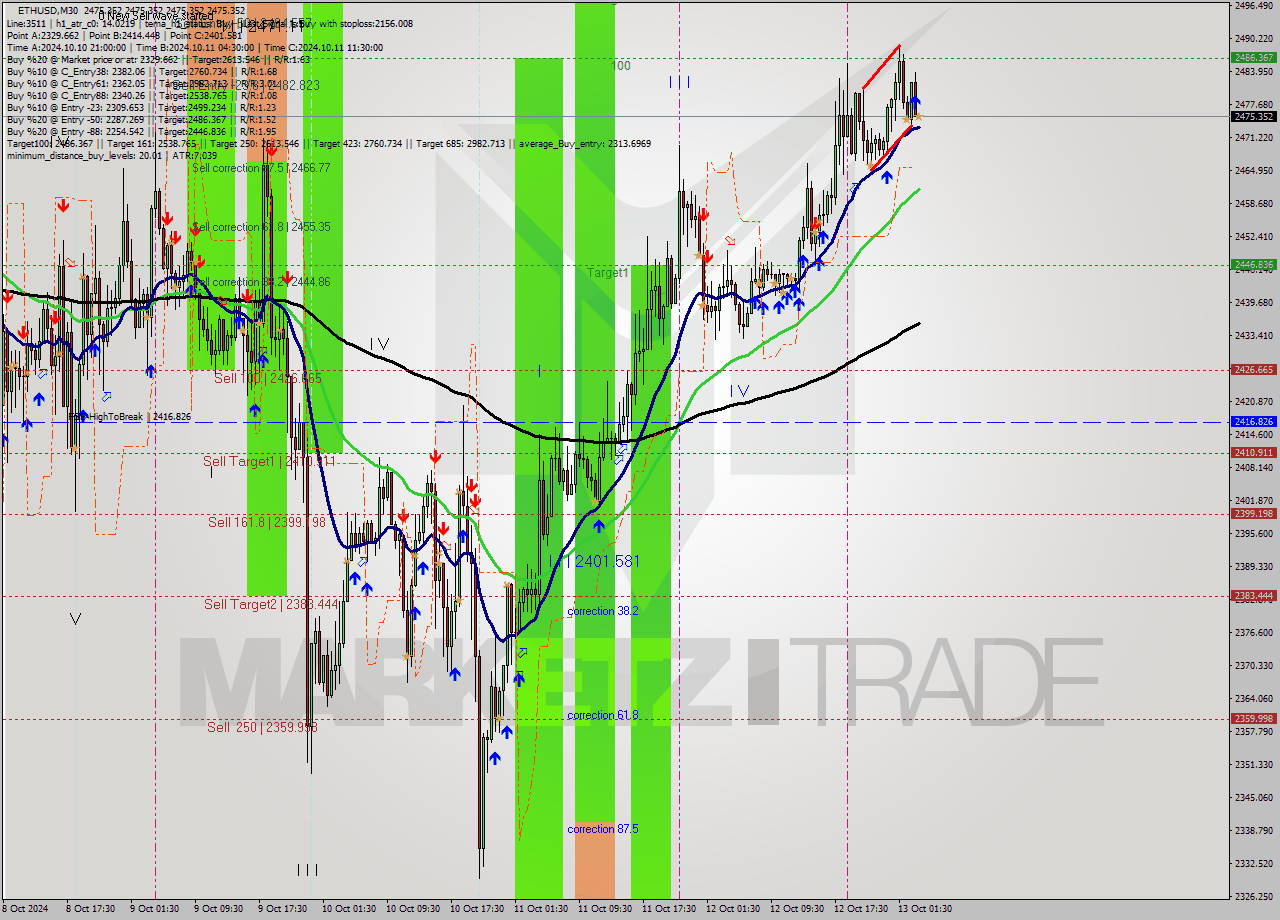The width and height of the screenshot is (1280, 920).
Task: Click the 2458.680 price axis label
Action: coord(1253,204)
